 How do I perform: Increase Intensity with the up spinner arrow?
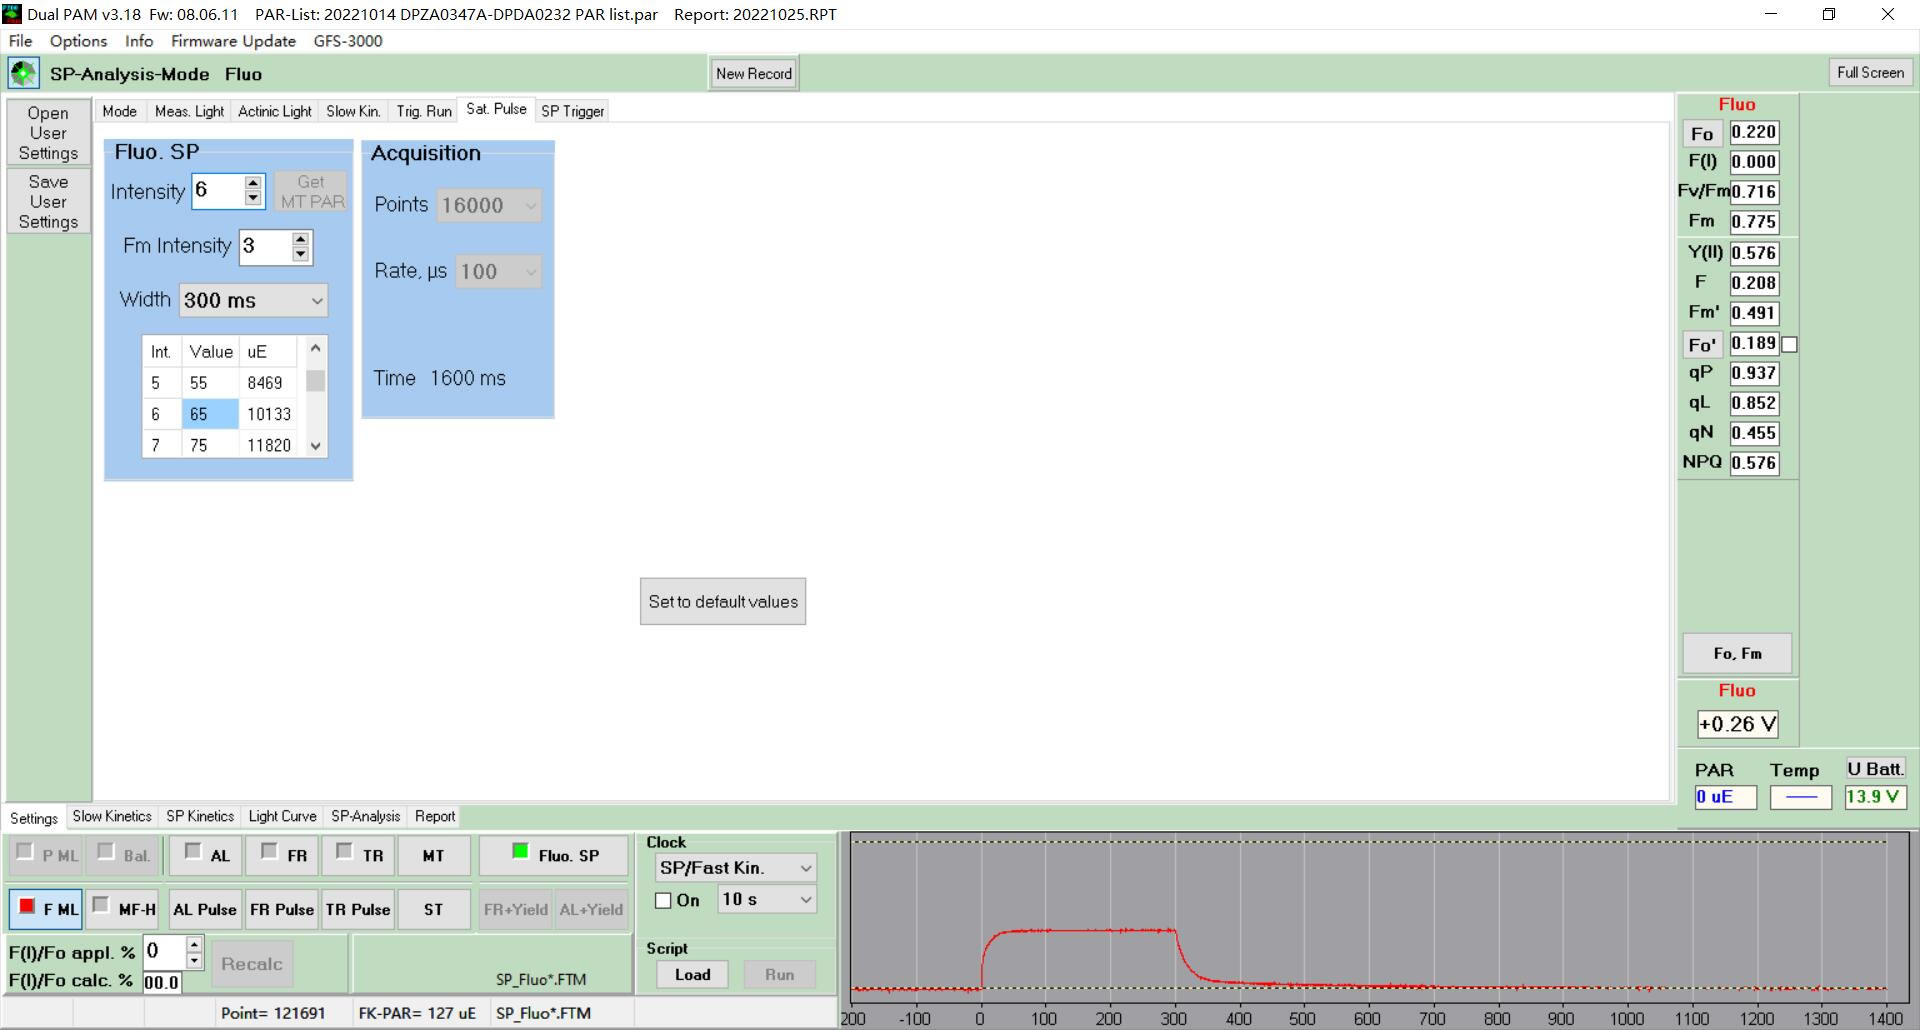(253, 183)
